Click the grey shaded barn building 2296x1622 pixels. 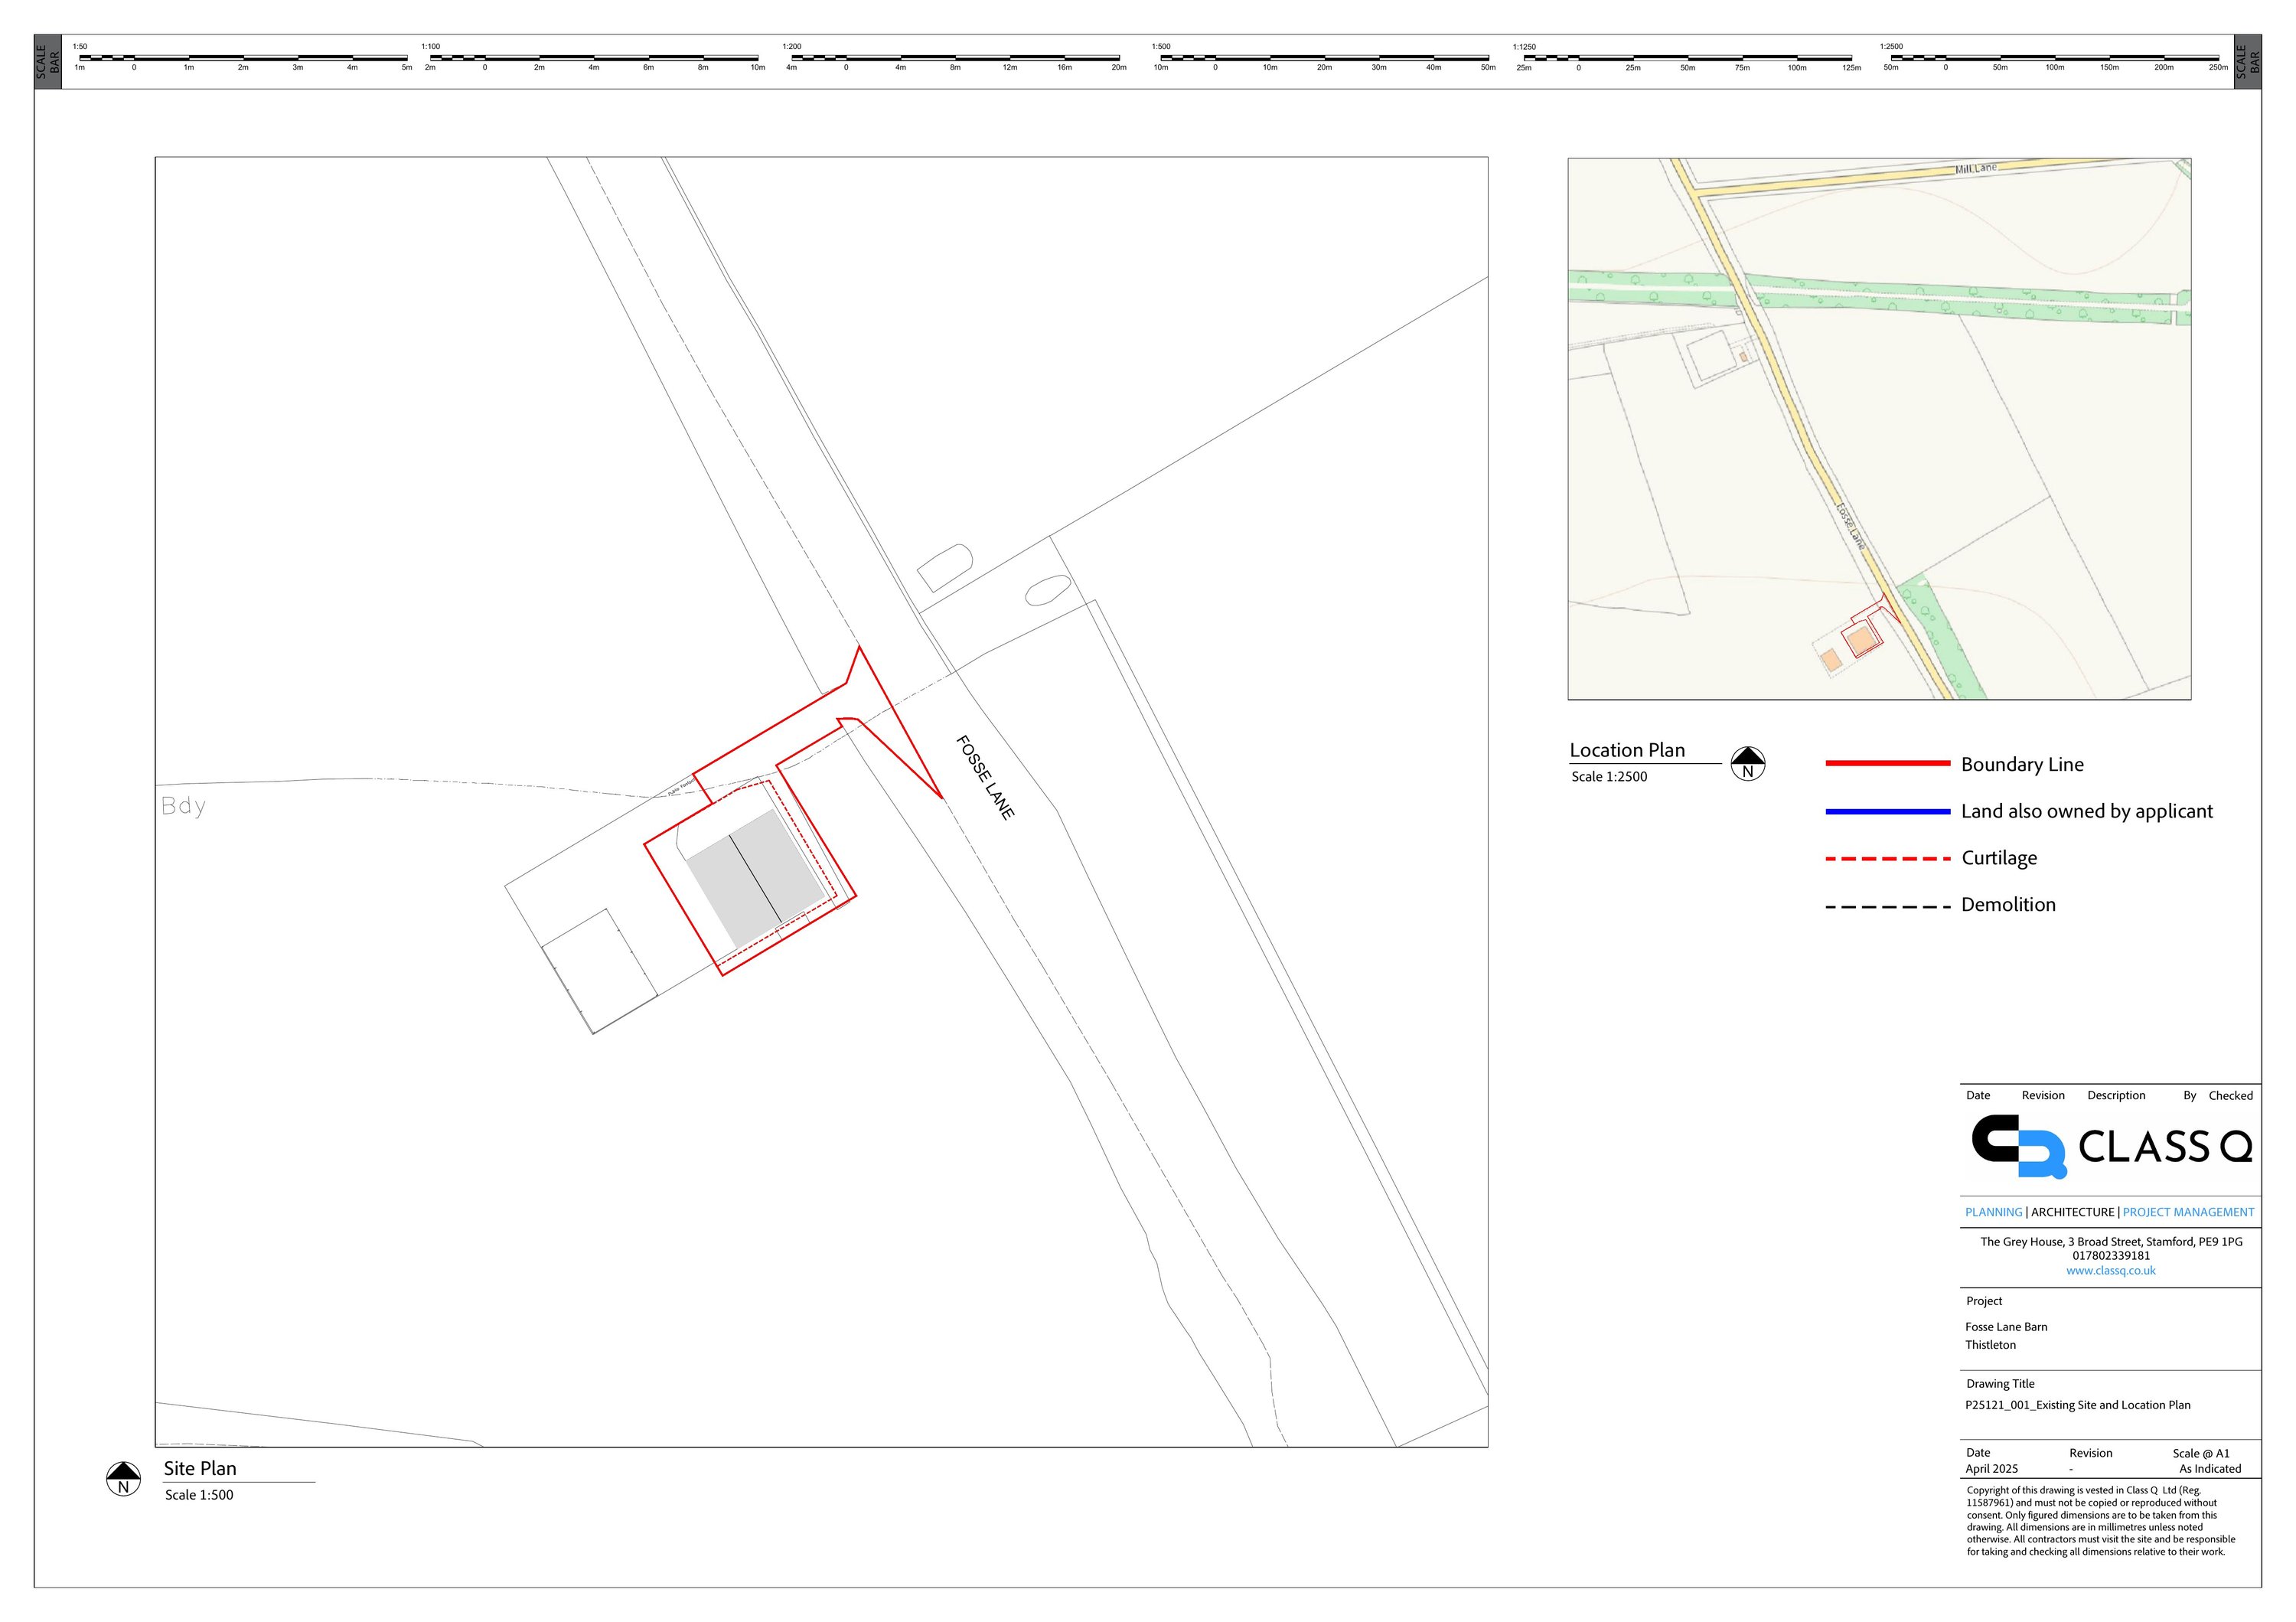pos(755,878)
